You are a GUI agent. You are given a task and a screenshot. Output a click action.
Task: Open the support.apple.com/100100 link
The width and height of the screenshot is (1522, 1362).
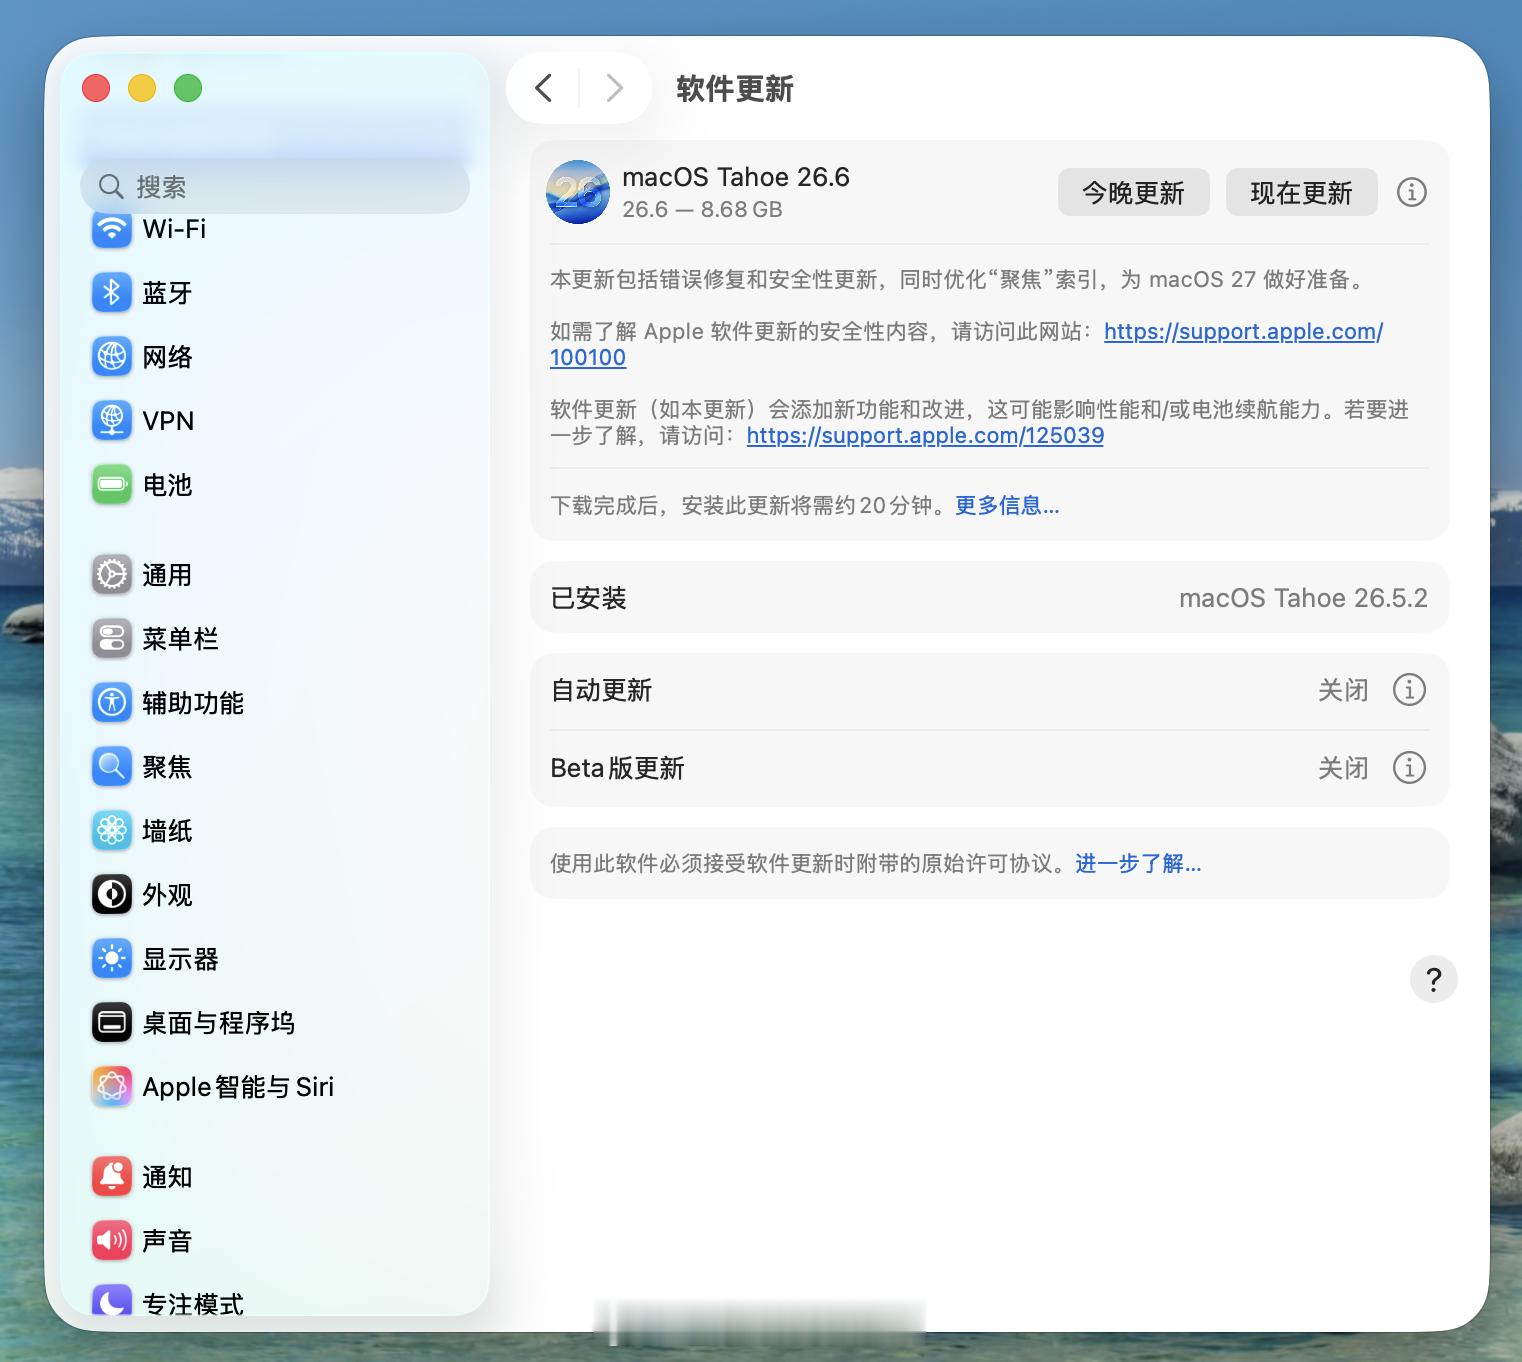pyautogui.click(x=1243, y=332)
